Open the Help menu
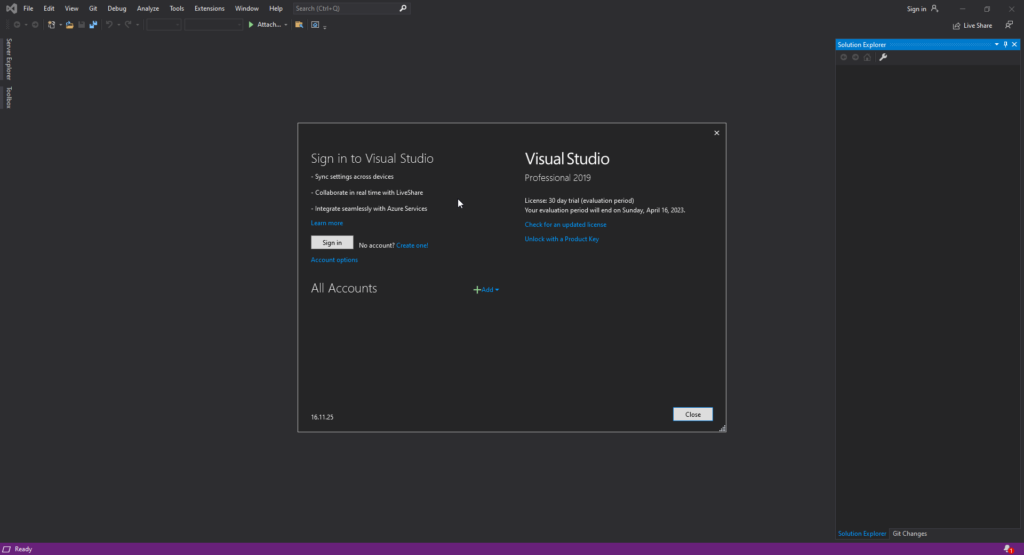 click(276, 8)
